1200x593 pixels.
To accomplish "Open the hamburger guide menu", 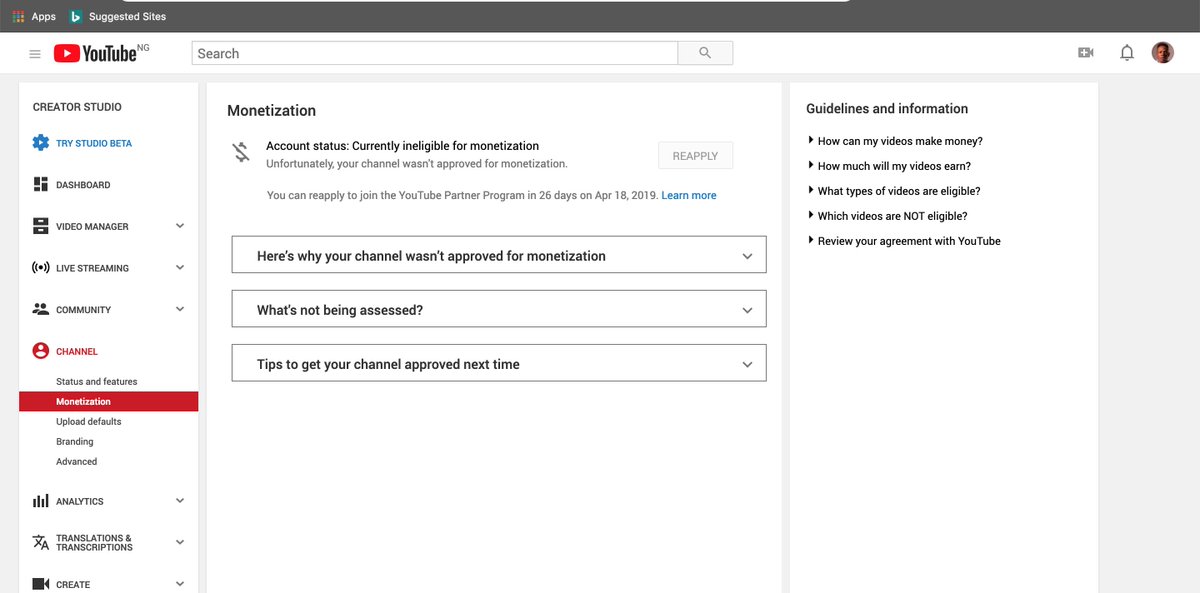I will (x=35, y=54).
